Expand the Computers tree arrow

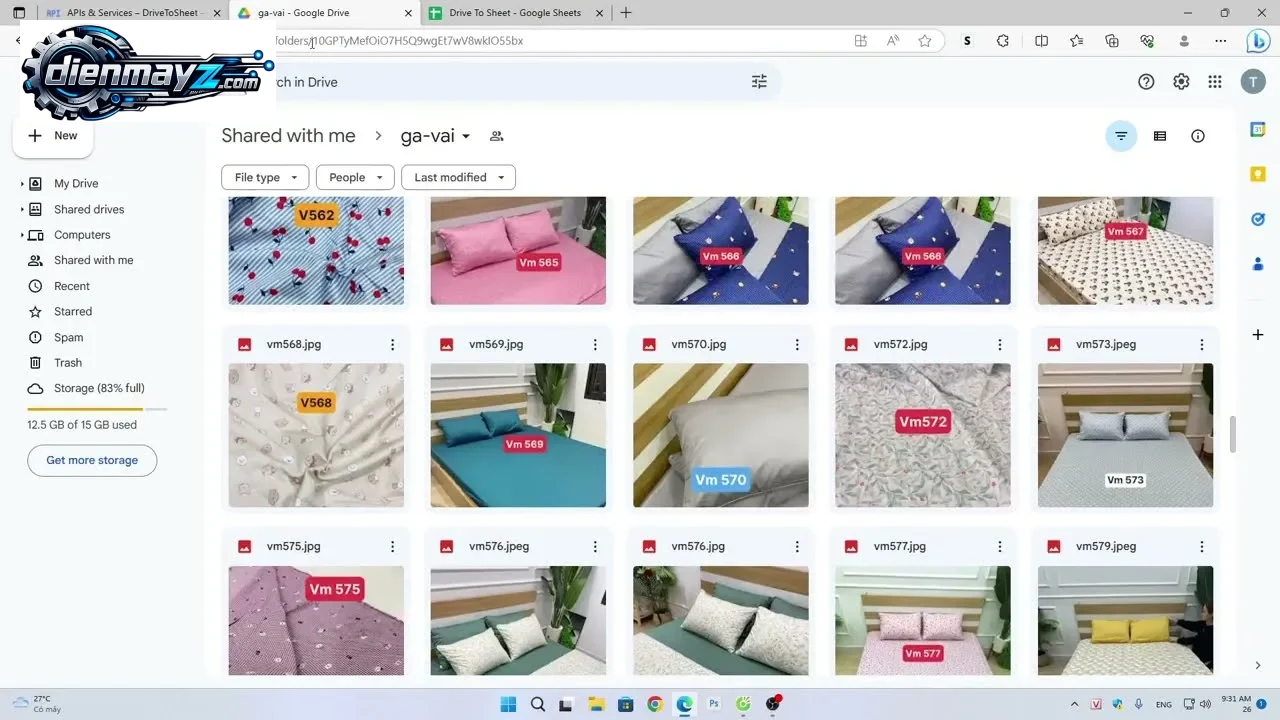(x=22, y=235)
